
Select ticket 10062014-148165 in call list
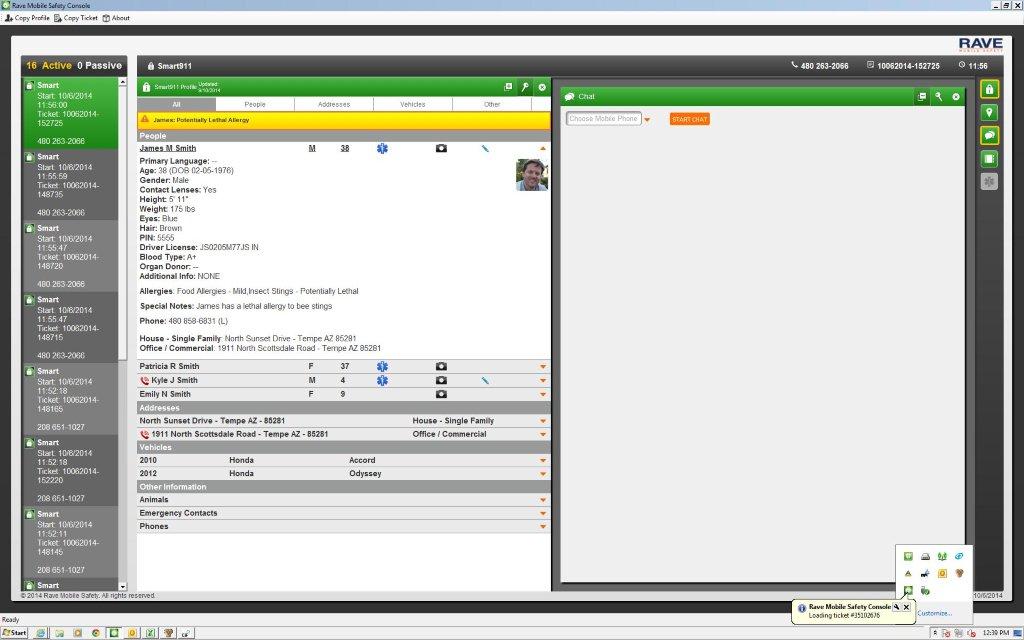[71, 400]
